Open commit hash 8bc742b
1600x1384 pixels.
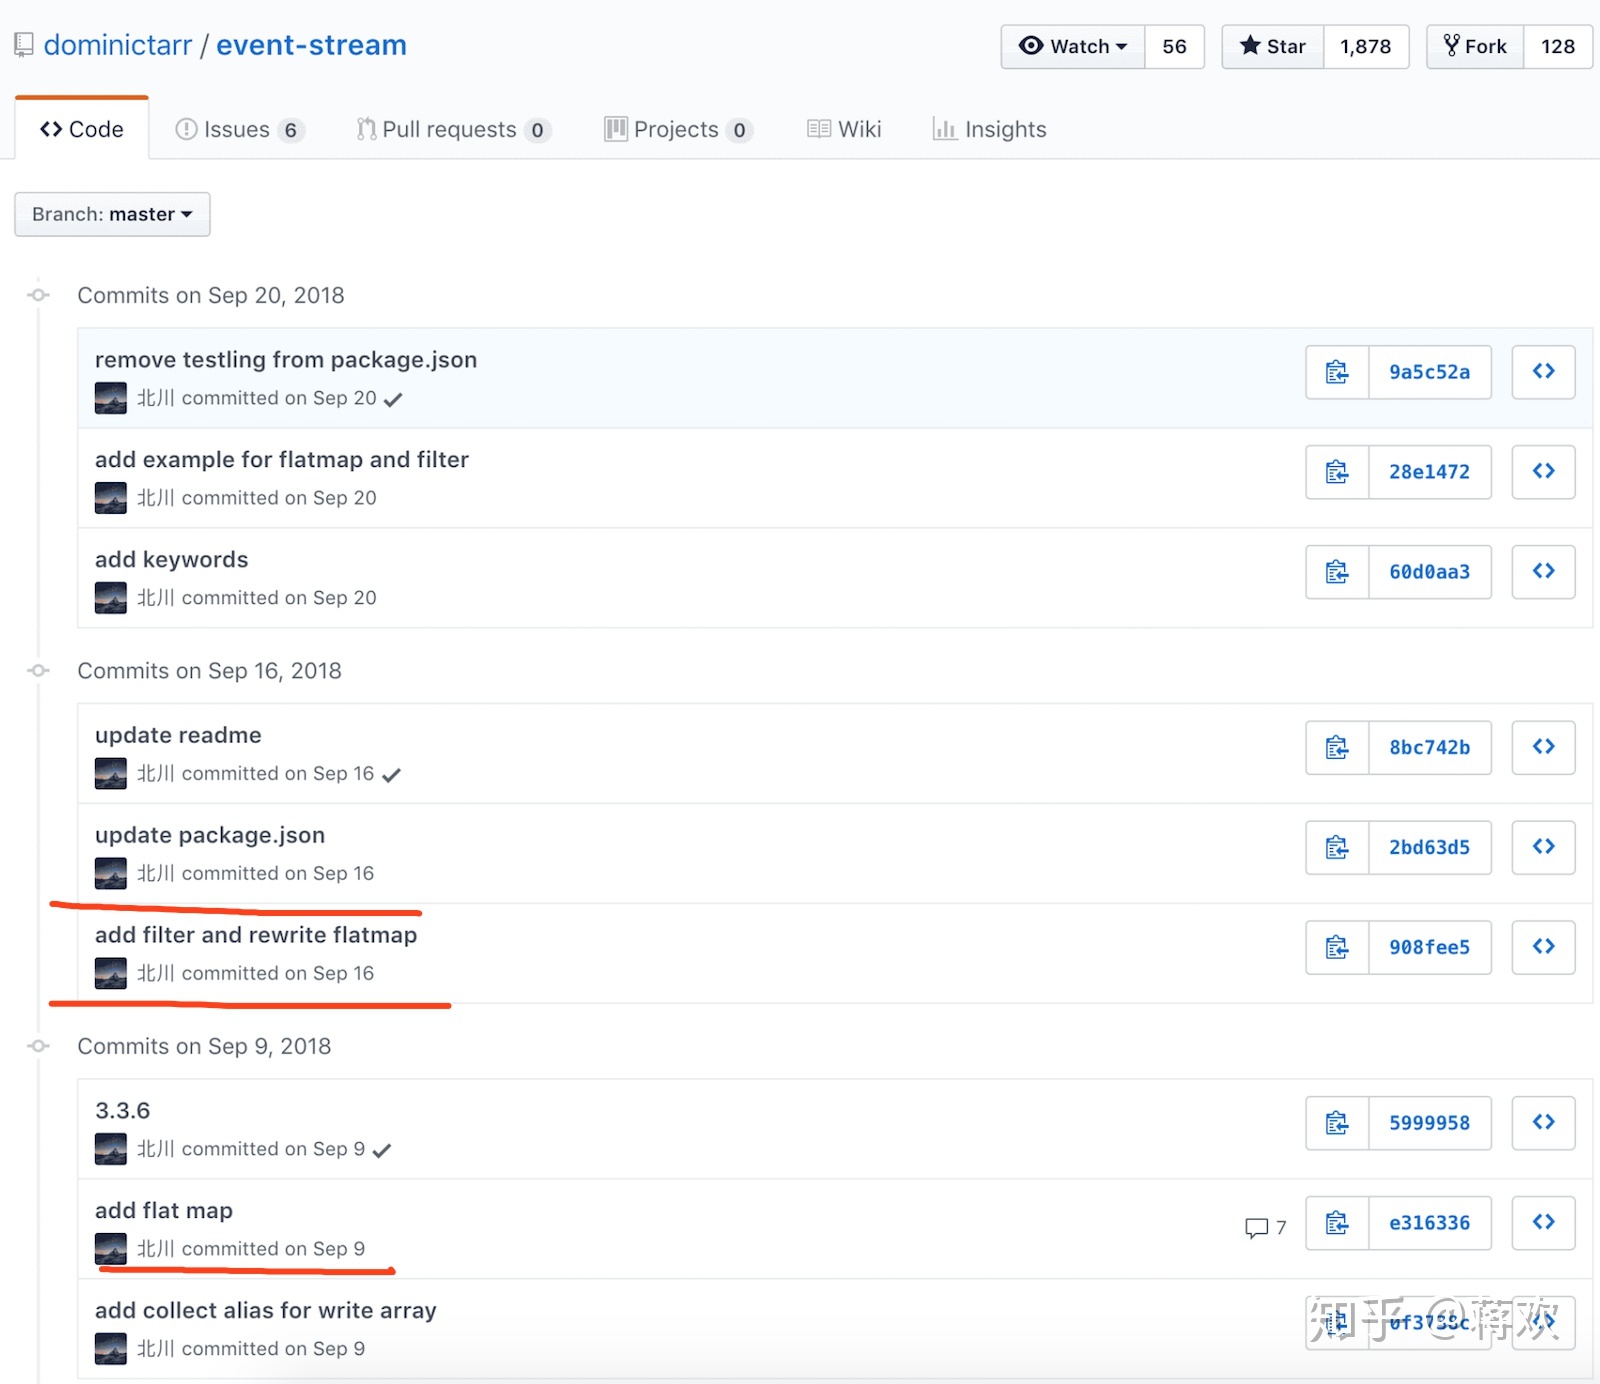coord(1430,747)
